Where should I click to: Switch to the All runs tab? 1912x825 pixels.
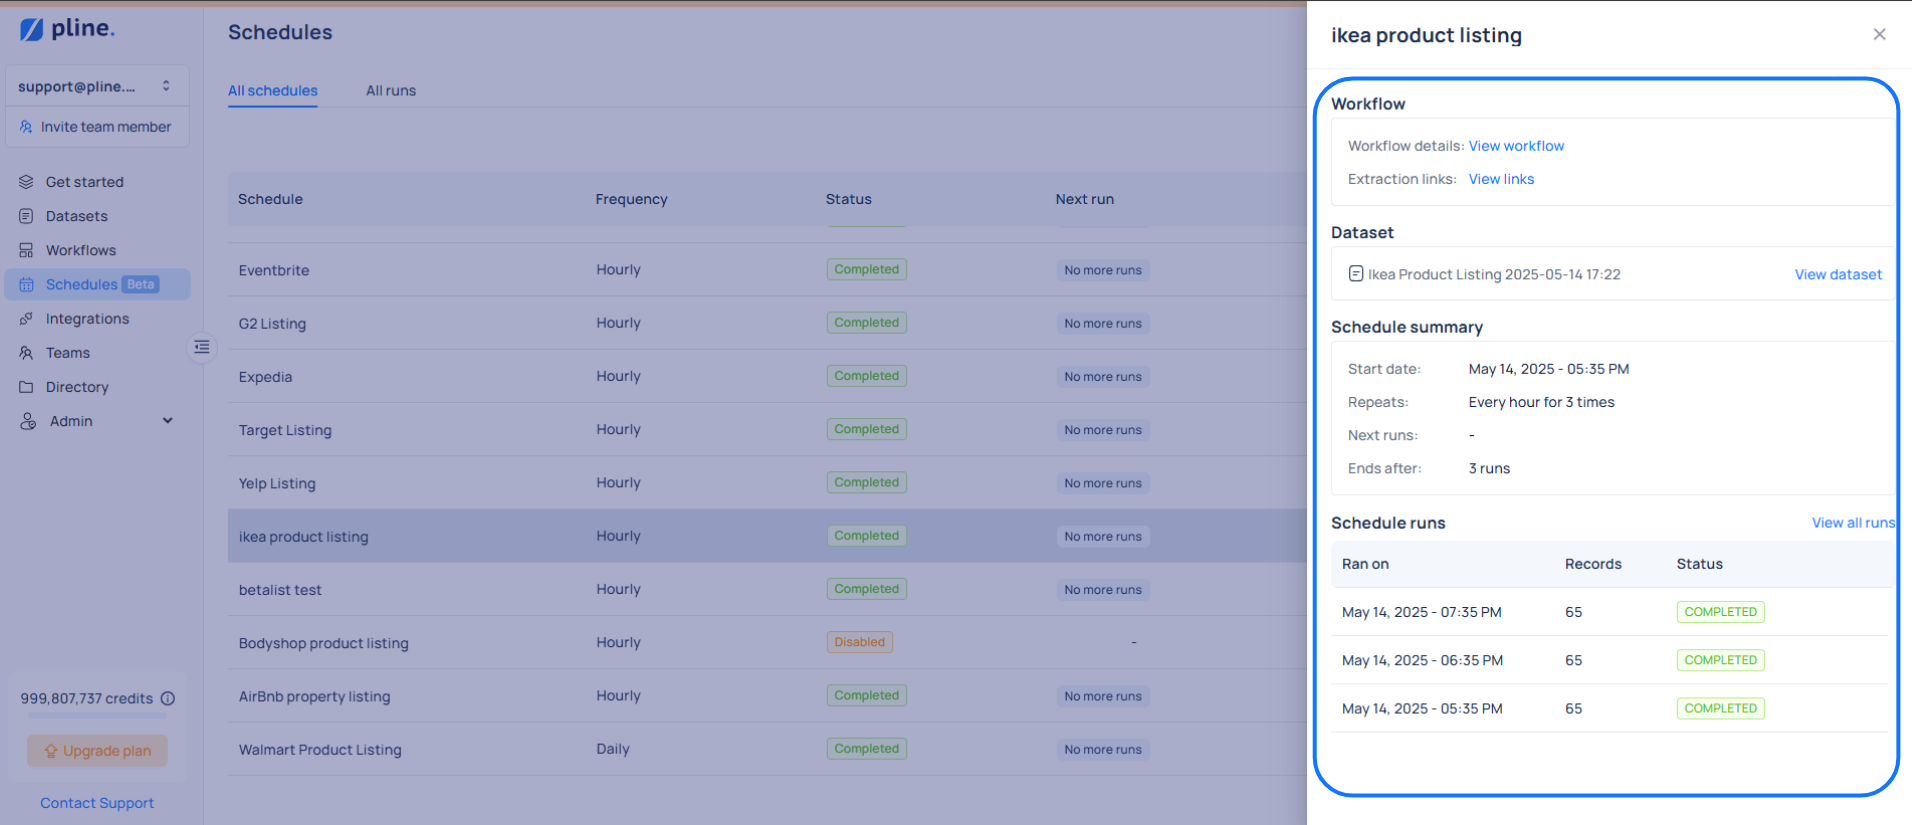tap(390, 91)
